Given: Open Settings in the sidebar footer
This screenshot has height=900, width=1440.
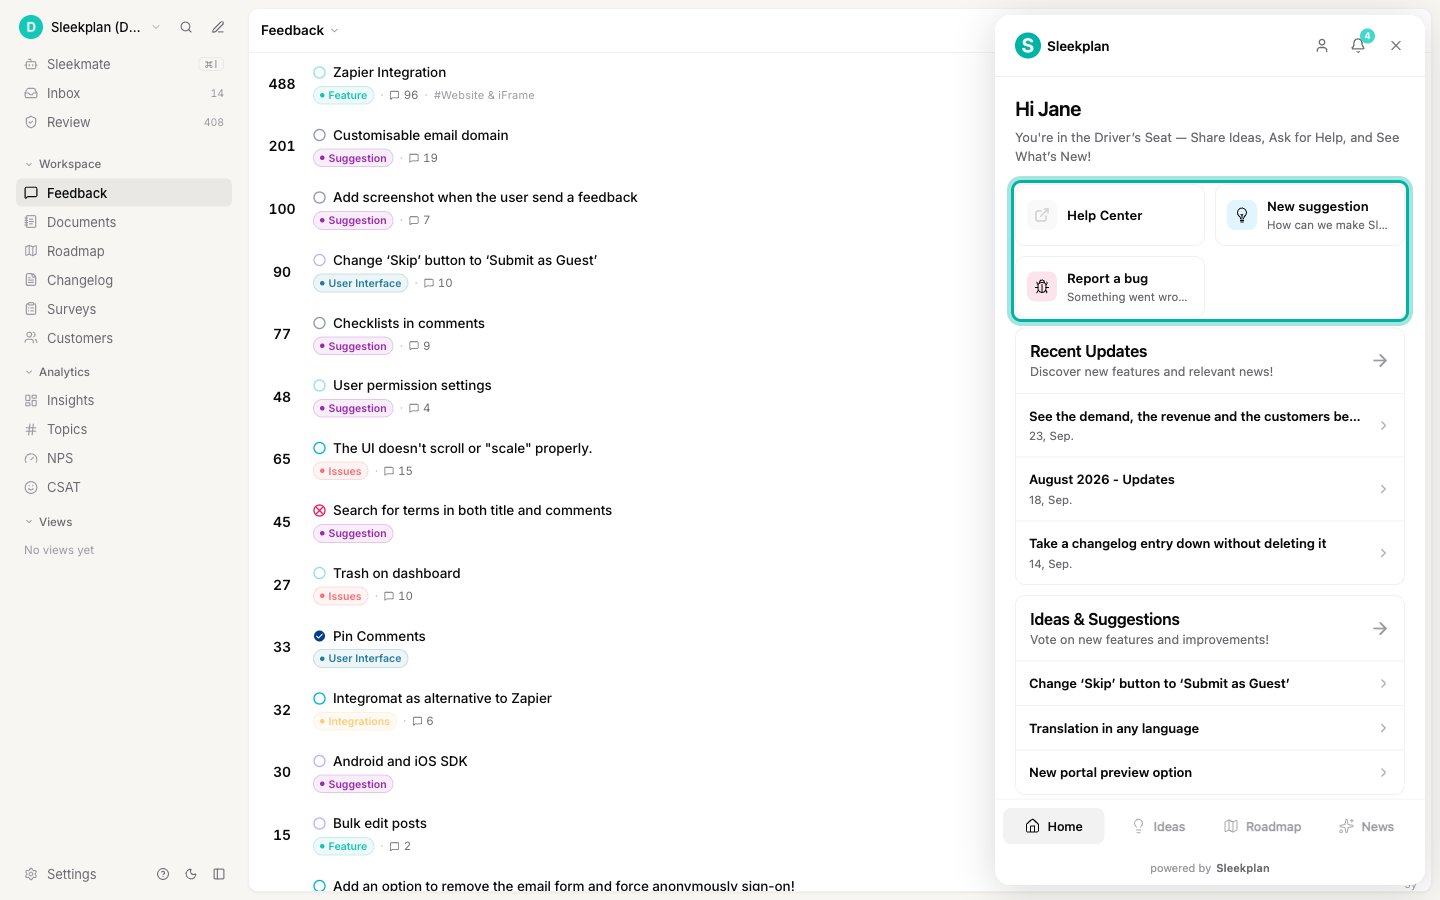Looking at the screenshot, I should tap(61, 874).
